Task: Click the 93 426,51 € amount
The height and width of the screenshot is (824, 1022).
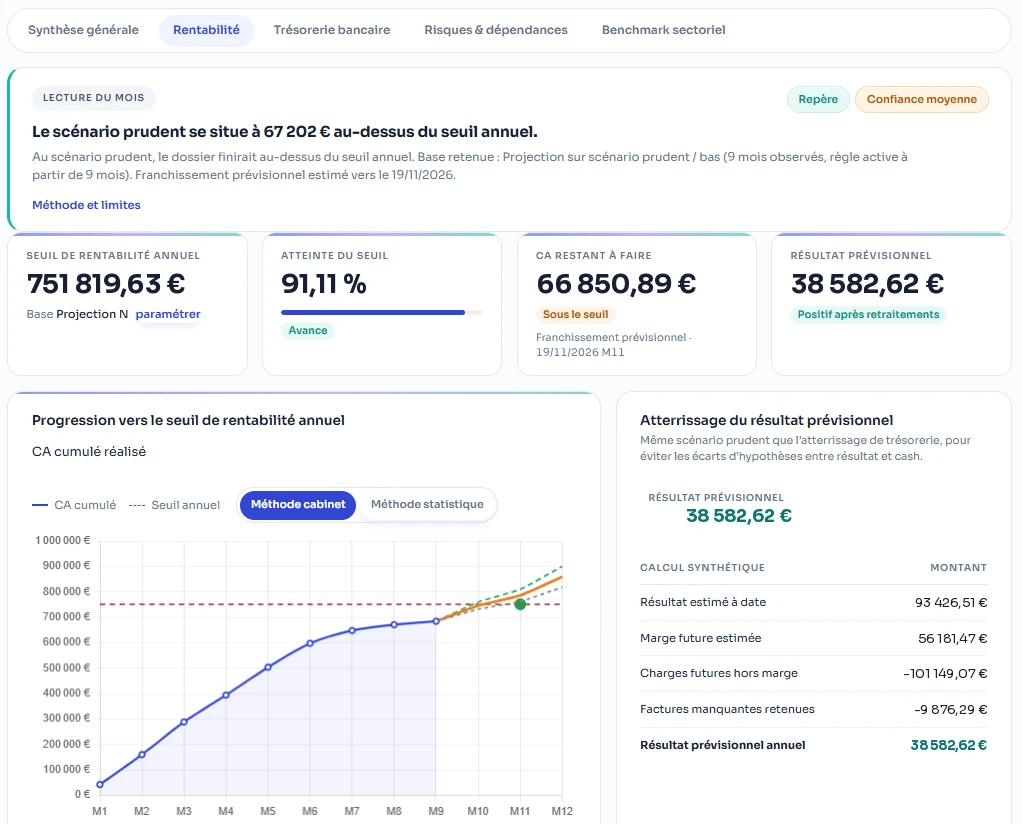Action: [x=951, y=602]
